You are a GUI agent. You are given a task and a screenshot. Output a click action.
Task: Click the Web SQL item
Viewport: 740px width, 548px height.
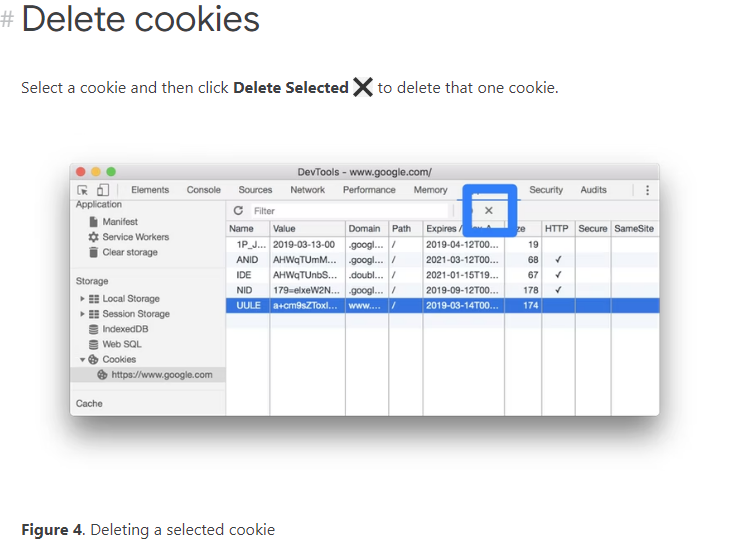click(122, 344)
